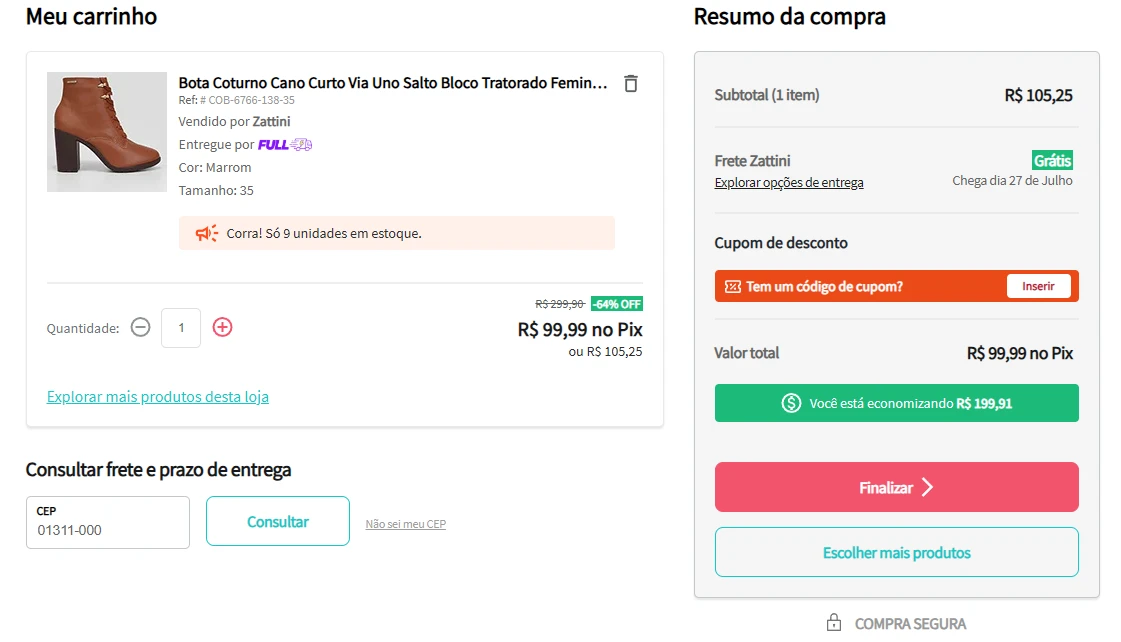The image size is (1121, 642).
Task: Click the padlock Compra Segura icon
Action: (834, 623)
